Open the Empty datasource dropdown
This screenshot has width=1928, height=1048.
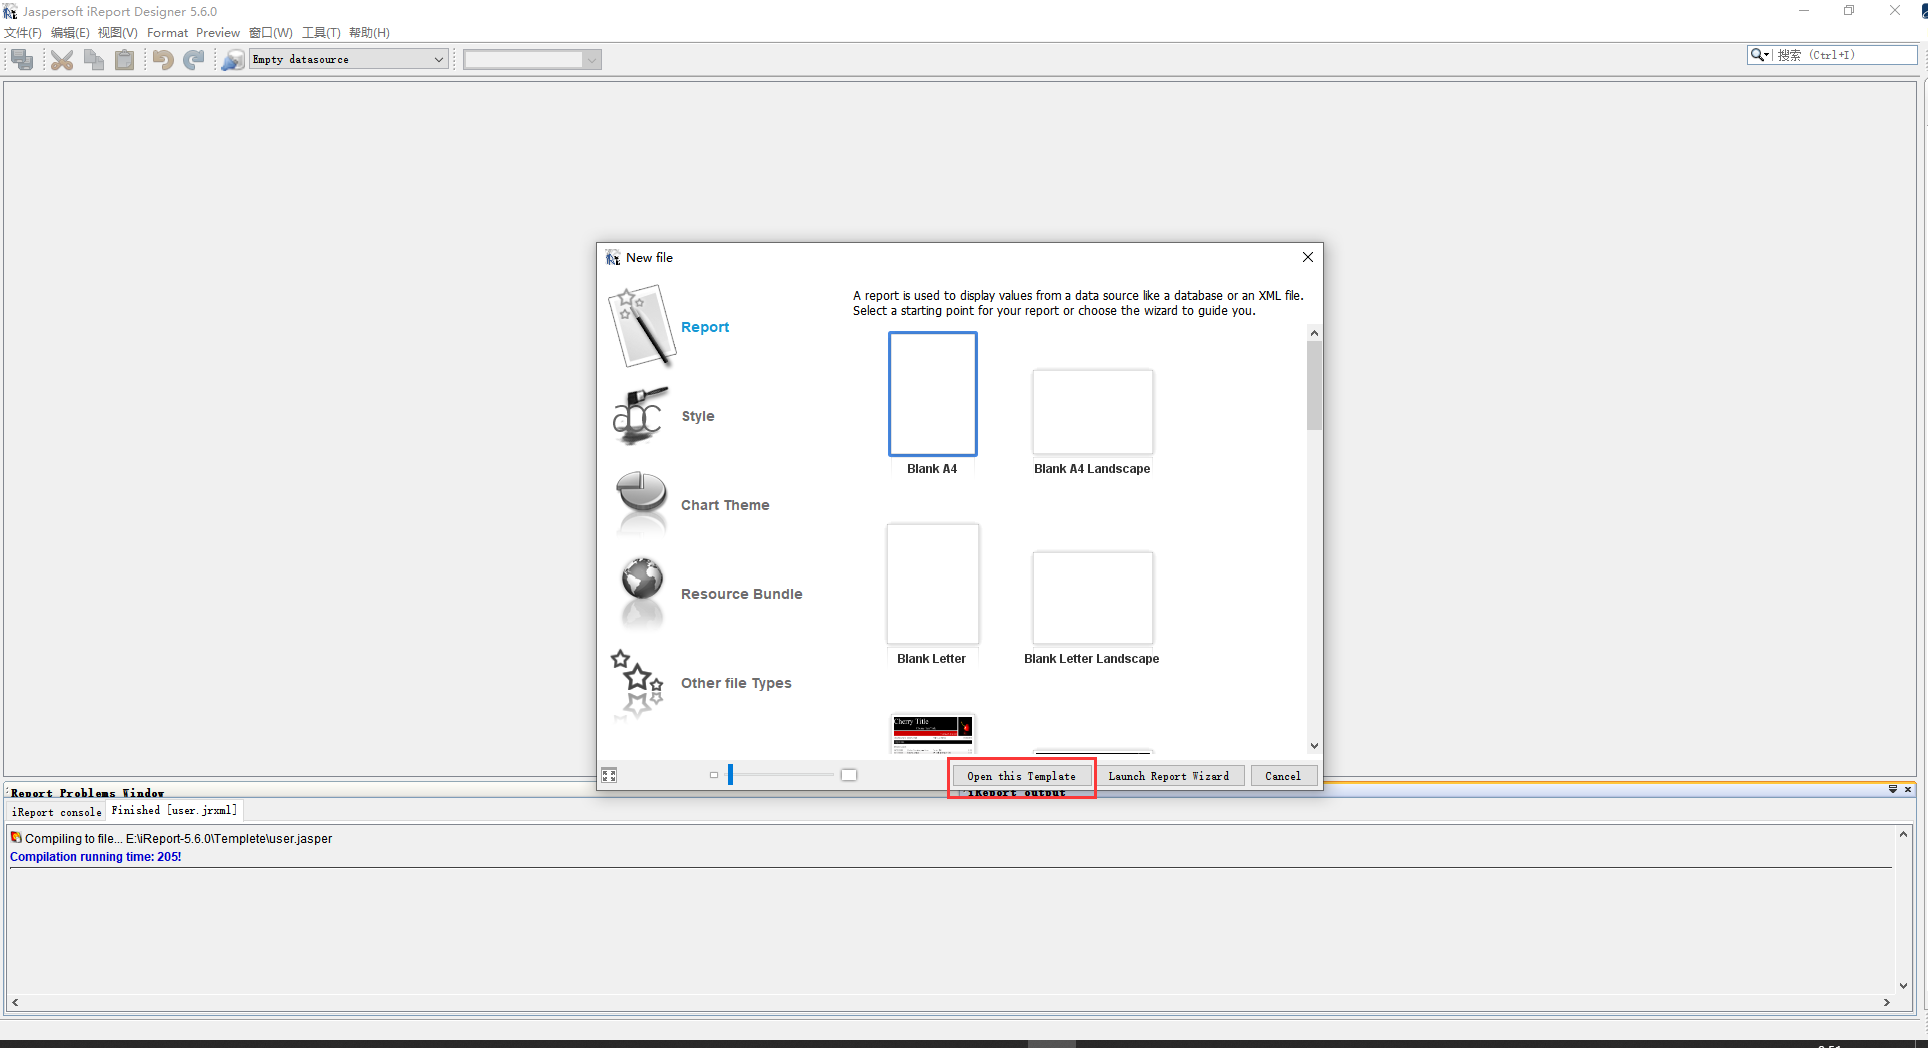tap(438, 59)
